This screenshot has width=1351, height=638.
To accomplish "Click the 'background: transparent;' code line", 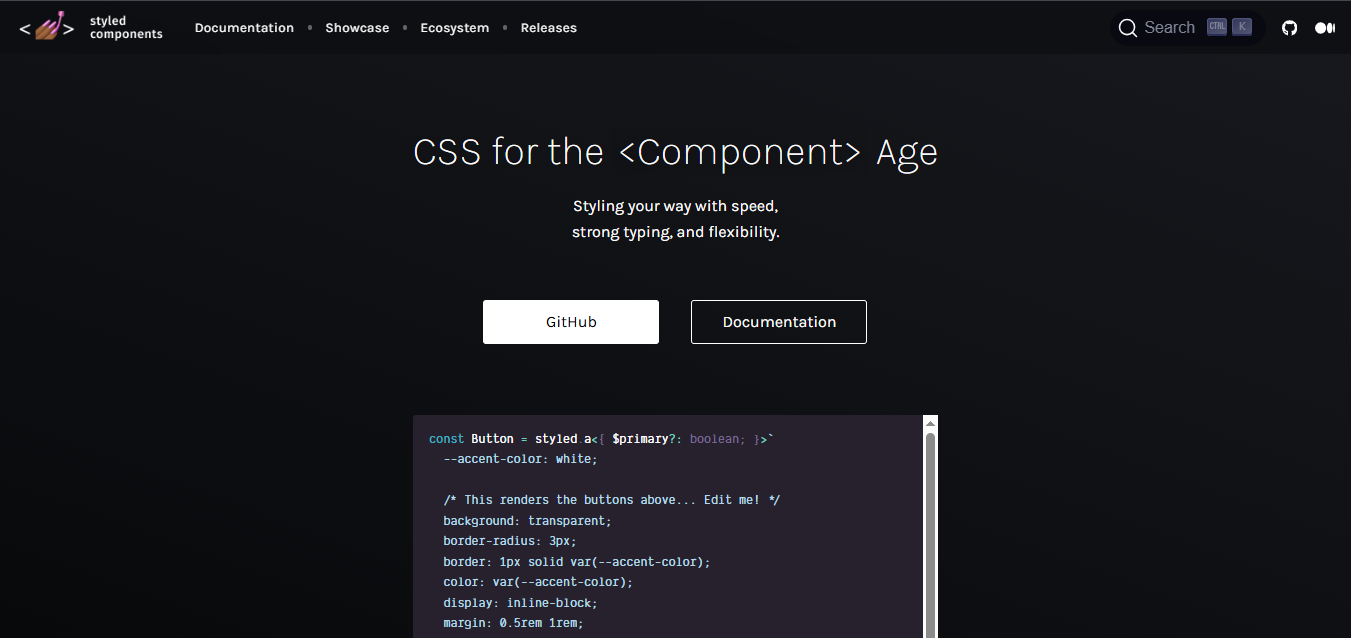I will coord(527,521).
